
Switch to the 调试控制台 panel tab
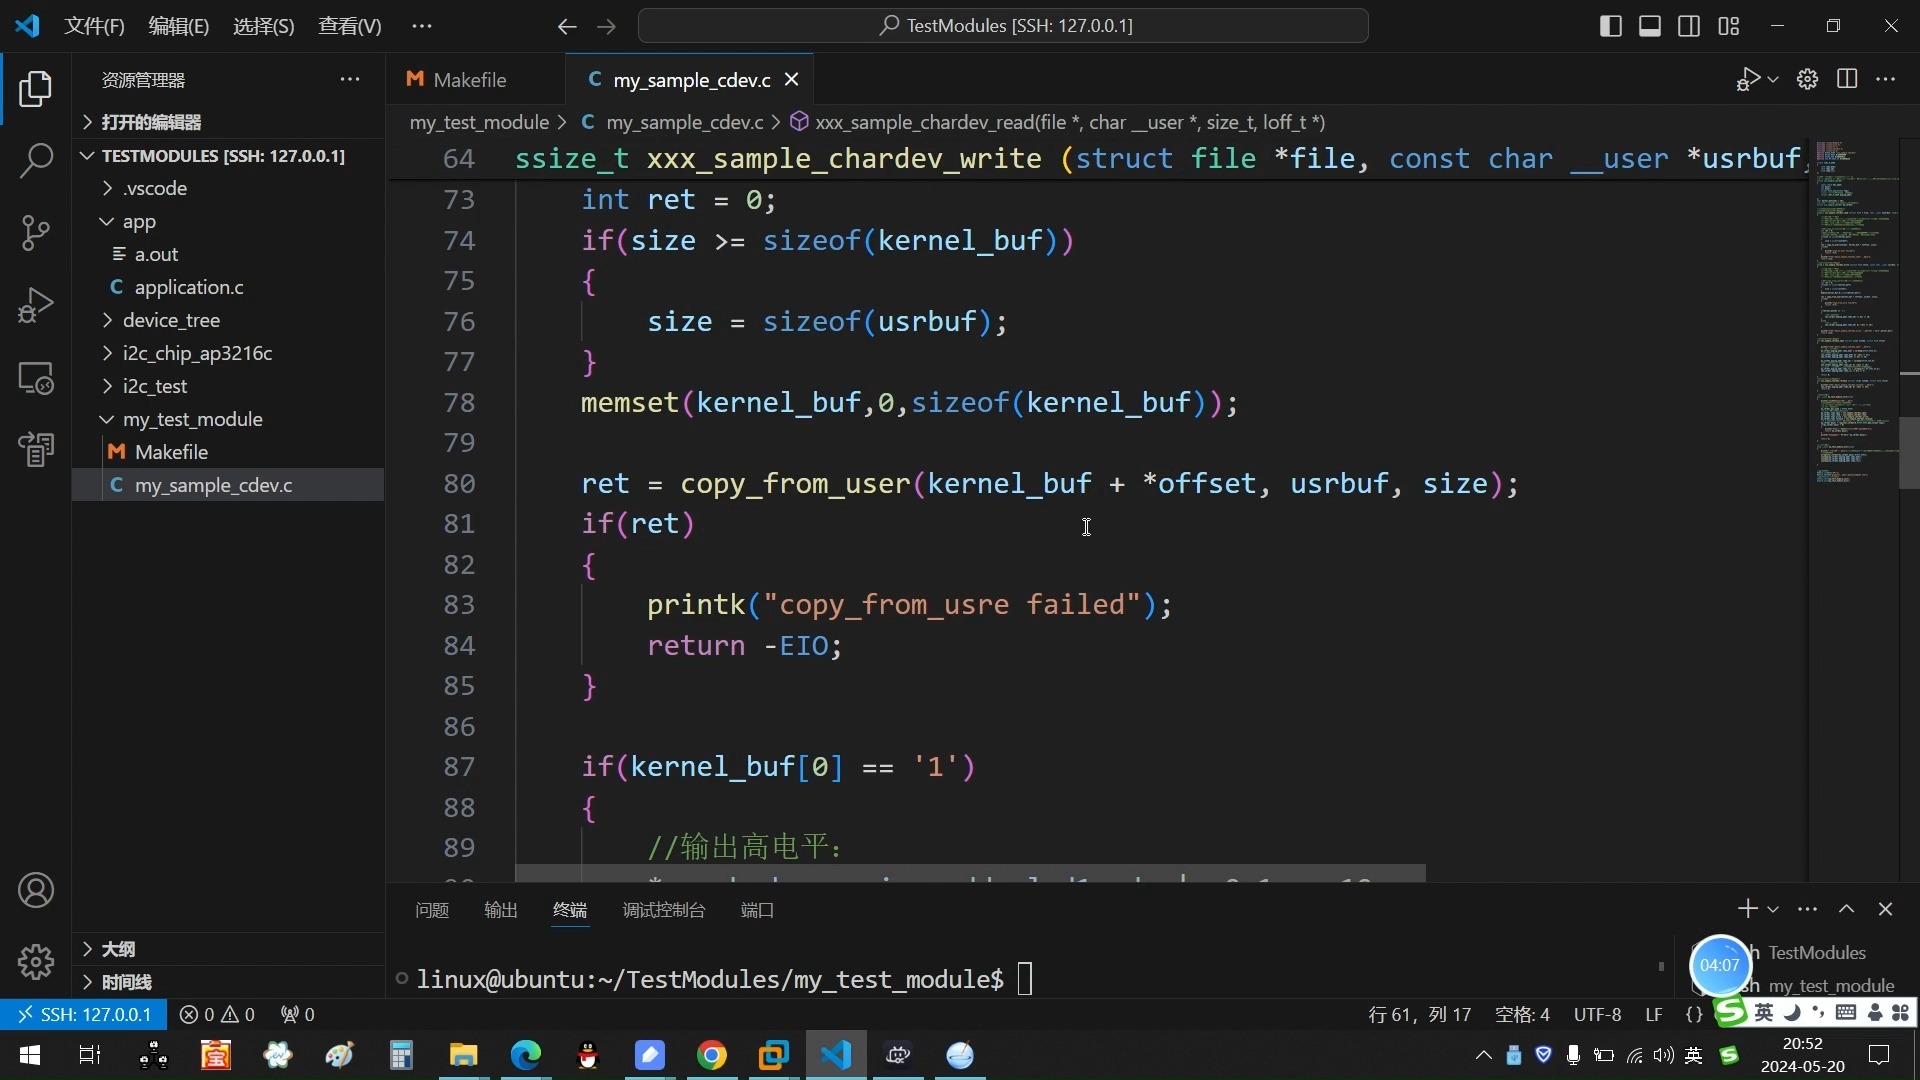tap(664, 910)
